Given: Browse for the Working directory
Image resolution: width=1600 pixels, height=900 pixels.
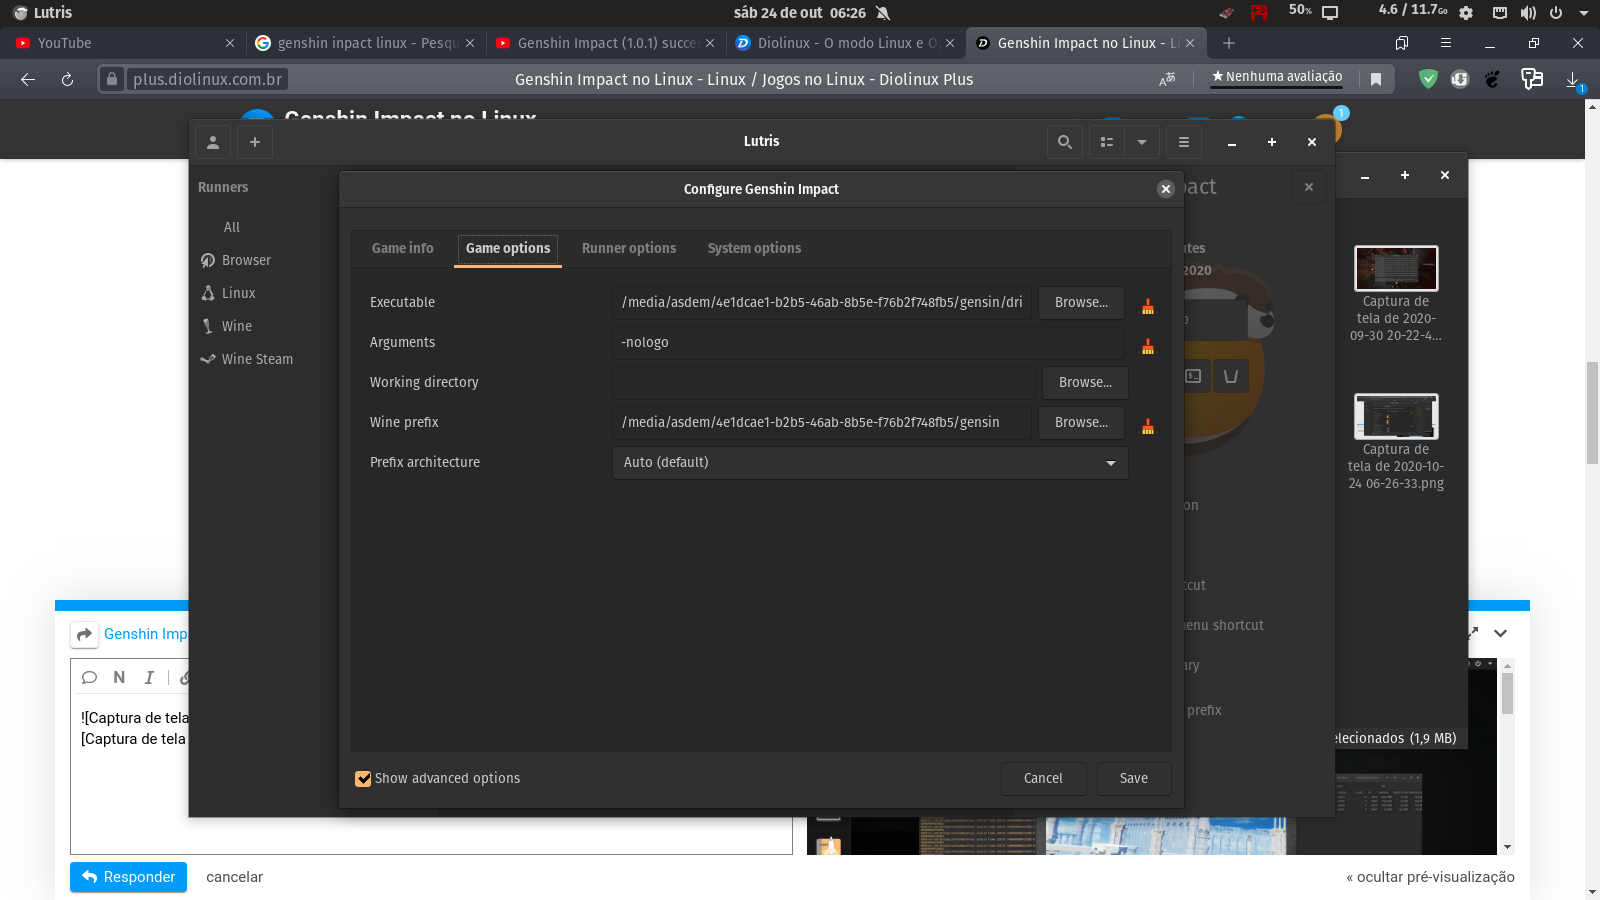Looking at the screenshot, I should coord(1085,382).
